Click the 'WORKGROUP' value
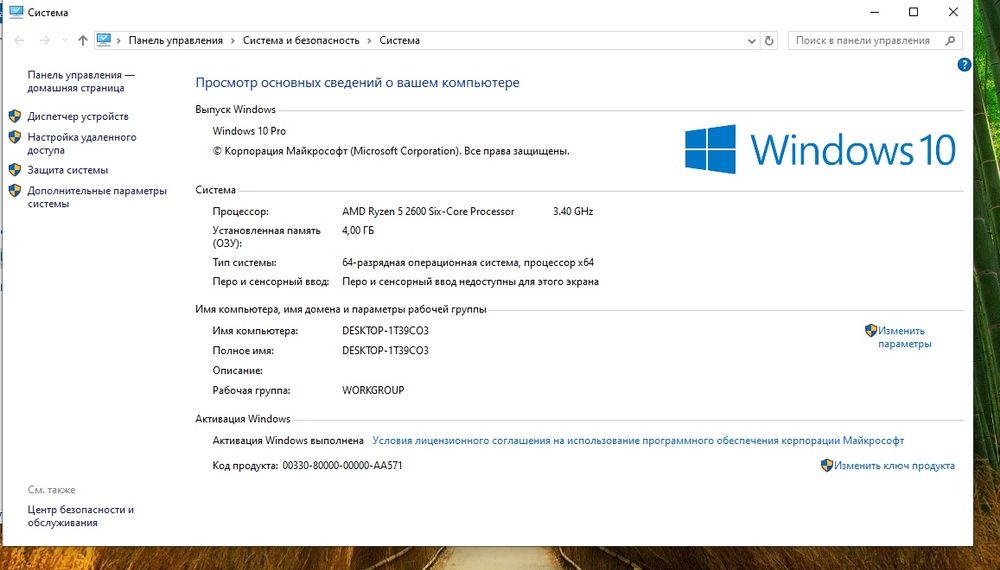Image resolution: width=1000 pixels, height=570 pixels. click(x=373, y=390)
